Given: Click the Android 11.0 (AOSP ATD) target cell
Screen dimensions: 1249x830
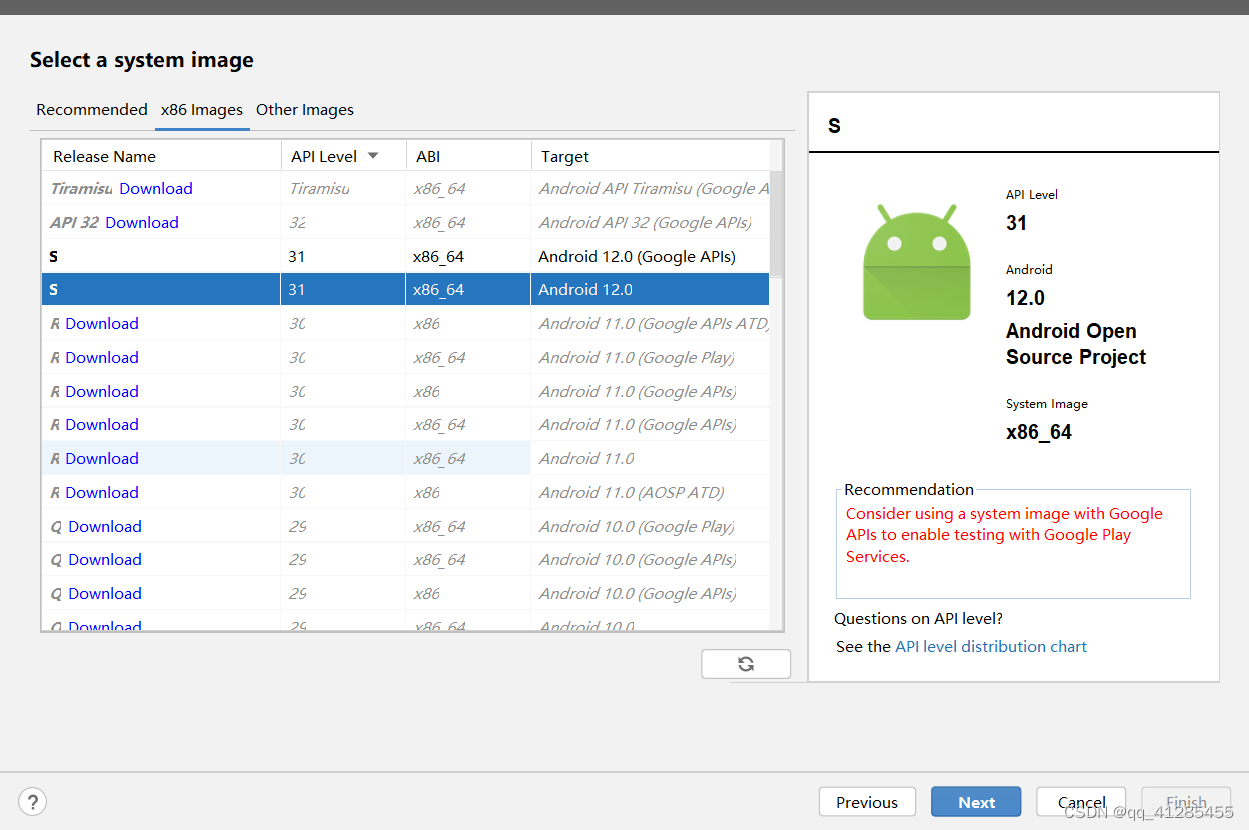Looking at the screenshot, I should pos(651,493).
